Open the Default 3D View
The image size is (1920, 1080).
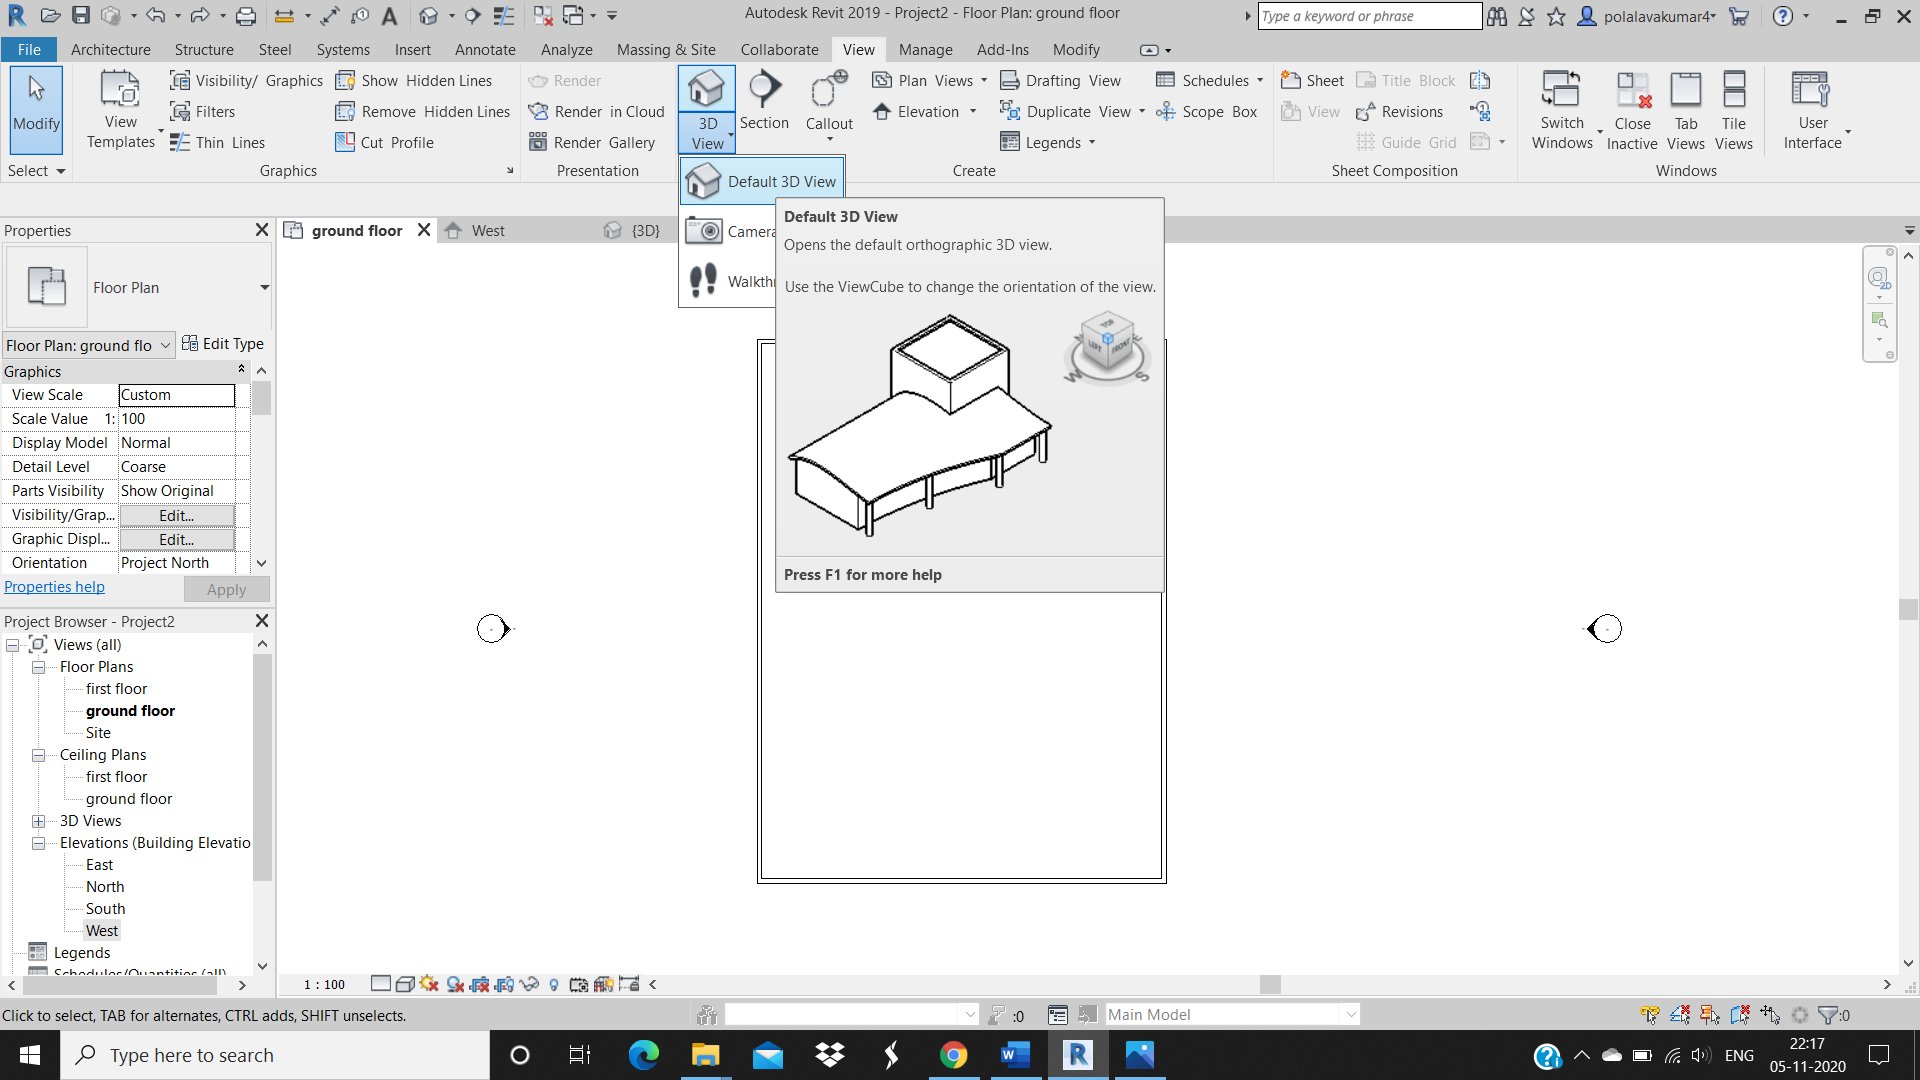click(762, 181)
